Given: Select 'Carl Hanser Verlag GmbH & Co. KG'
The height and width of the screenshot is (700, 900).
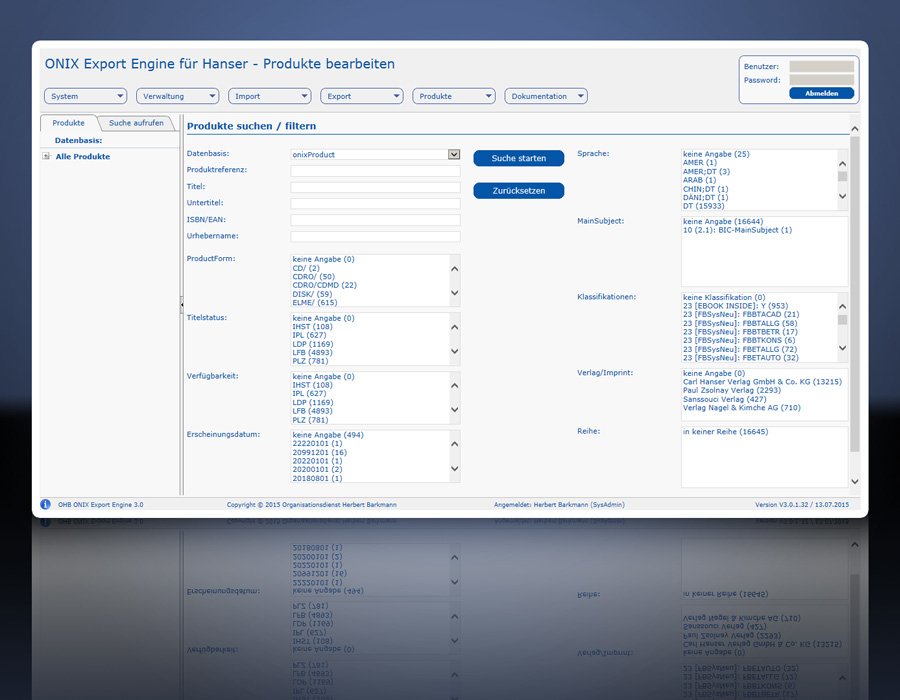Looking at the screenshot, I should (762, 382).
